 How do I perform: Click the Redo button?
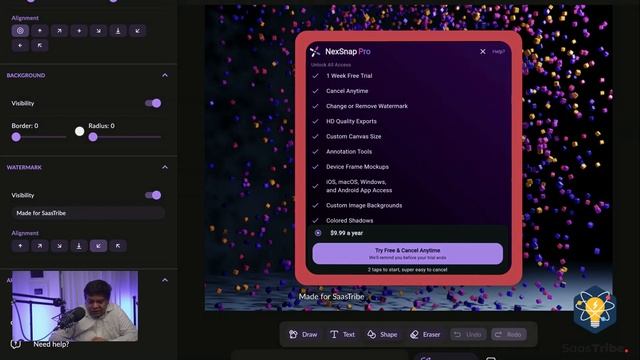tap(509, 334)
